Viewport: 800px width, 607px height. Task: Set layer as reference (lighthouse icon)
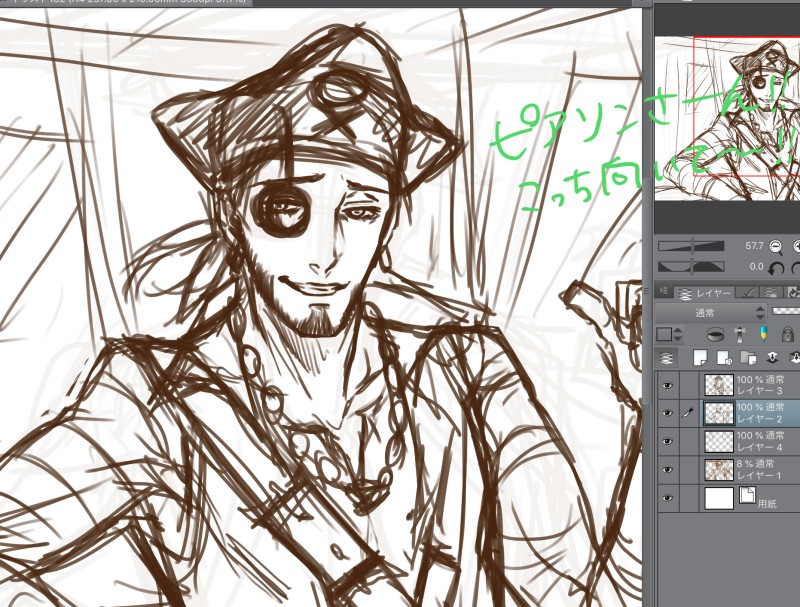click(740, 335)
